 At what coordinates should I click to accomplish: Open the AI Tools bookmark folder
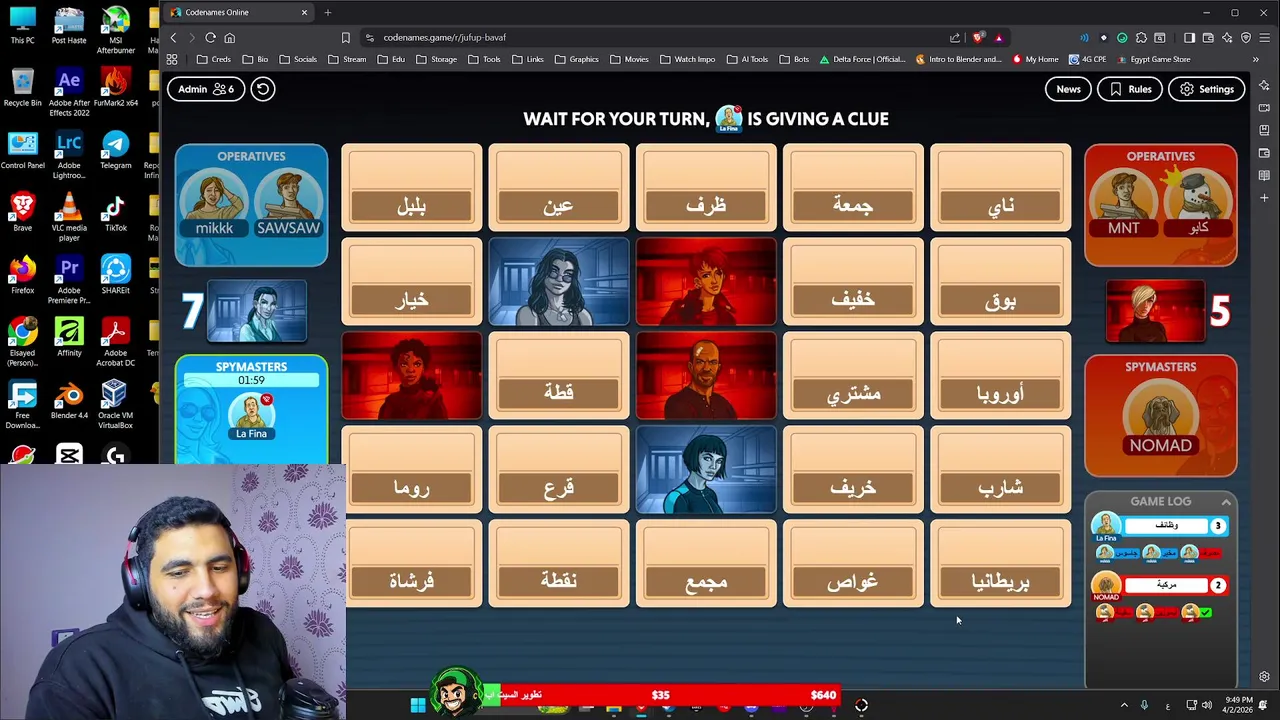tap(747, 59)
